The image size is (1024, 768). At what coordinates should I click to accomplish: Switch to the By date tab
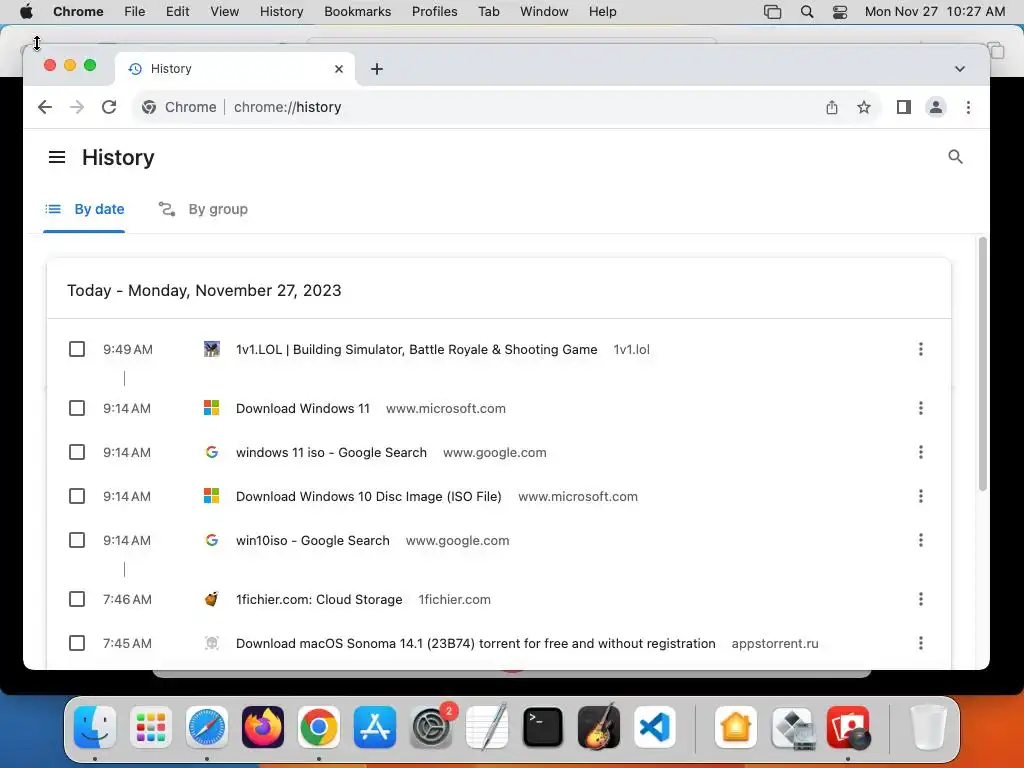84,210
